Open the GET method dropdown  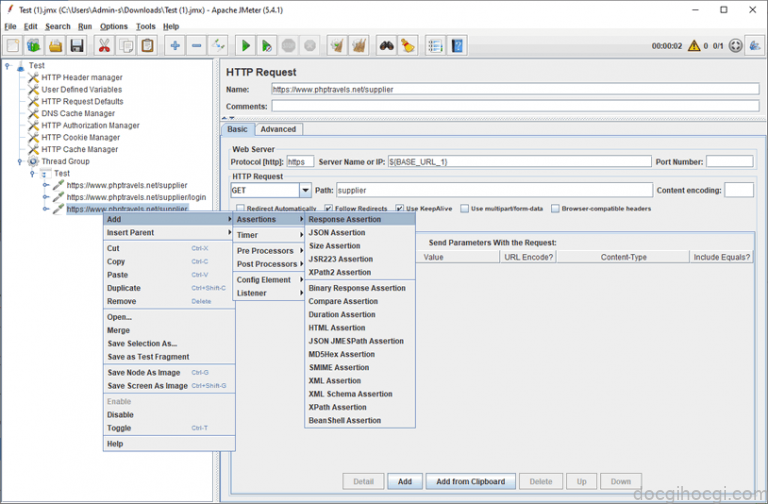pyautogui.click(x=305, y=190)
